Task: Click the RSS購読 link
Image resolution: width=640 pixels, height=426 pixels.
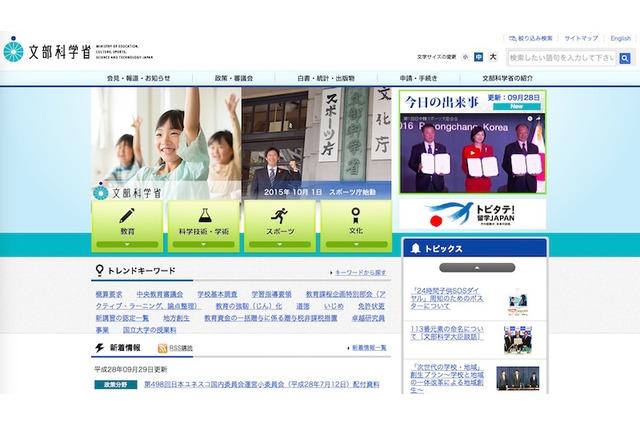Action: (x=181, y=348)
